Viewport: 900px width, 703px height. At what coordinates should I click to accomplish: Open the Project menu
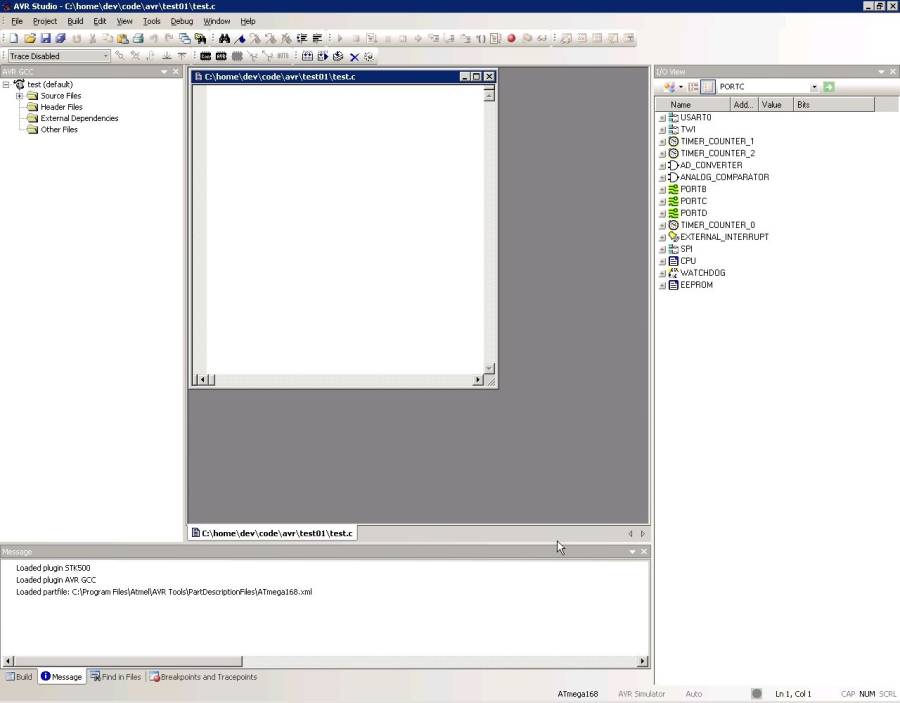[x=45, y=21]
